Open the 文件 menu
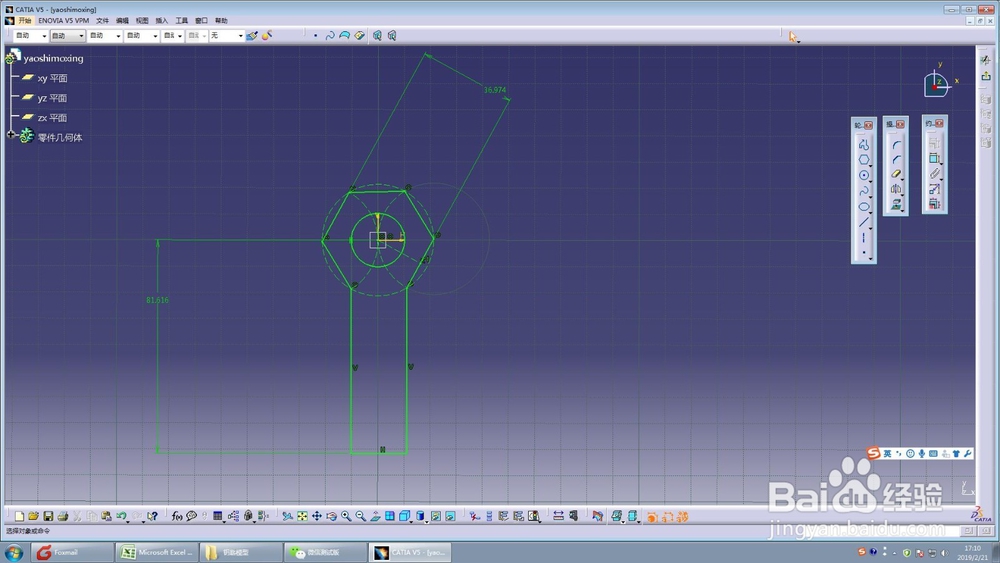Image resolution: width=1000 pixels, height=563 pixels. click(x=102, y=20)
